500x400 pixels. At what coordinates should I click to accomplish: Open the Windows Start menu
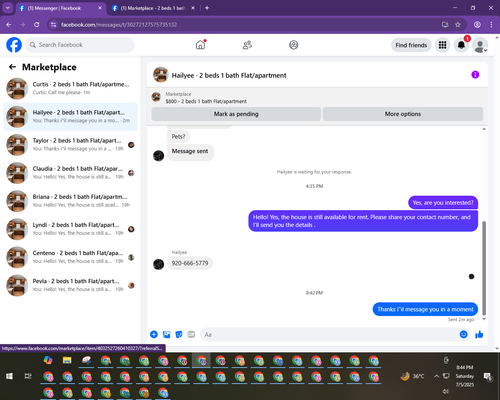[x=9, y=376]
